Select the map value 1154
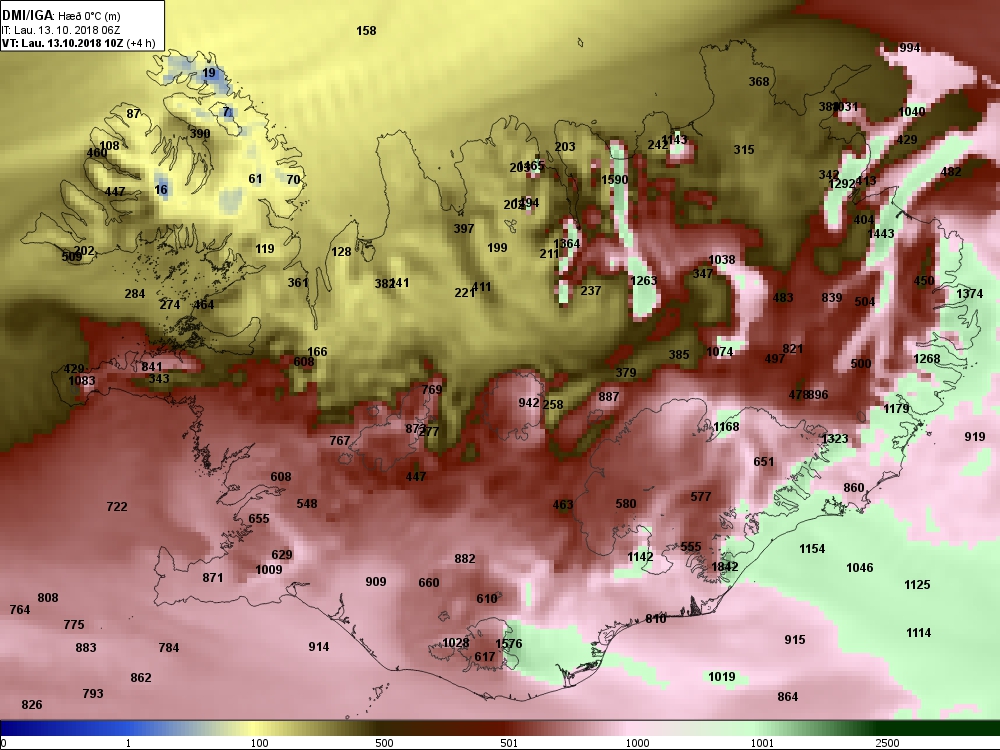 click(x=812, y=549)
